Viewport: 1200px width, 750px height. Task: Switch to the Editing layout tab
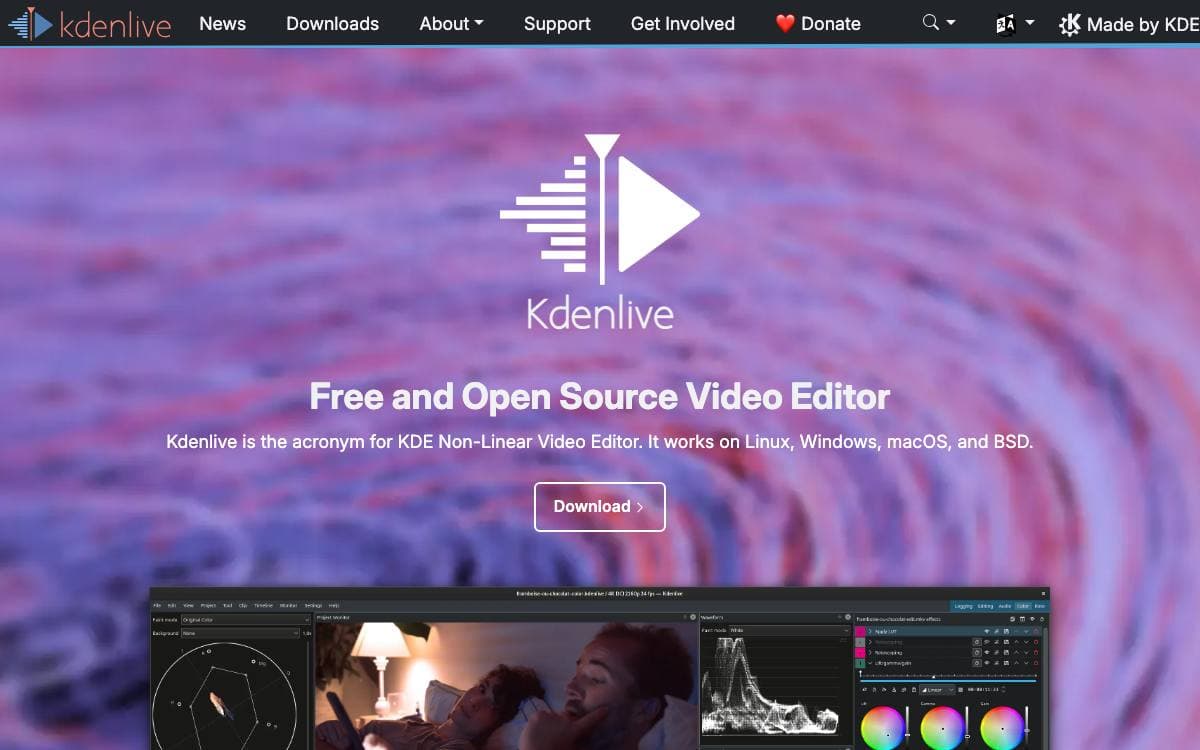(x=985, y=606)
